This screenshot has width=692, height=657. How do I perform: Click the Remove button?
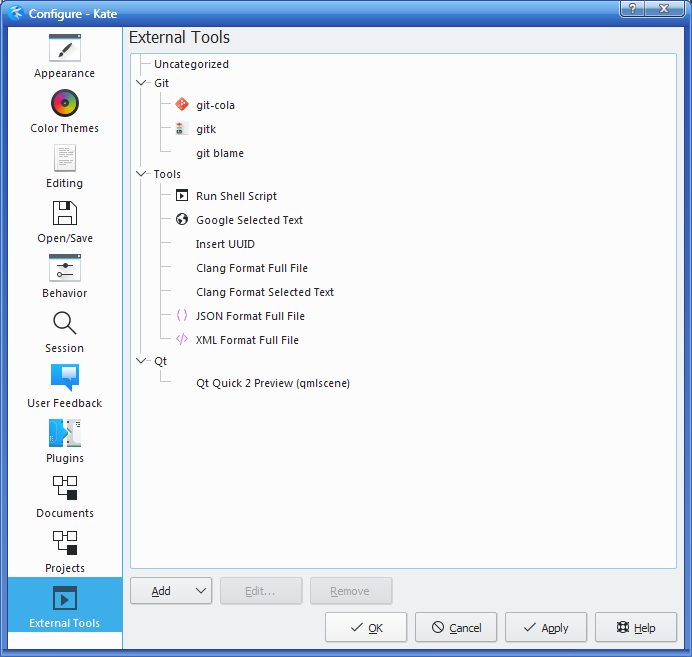[351, 591]
